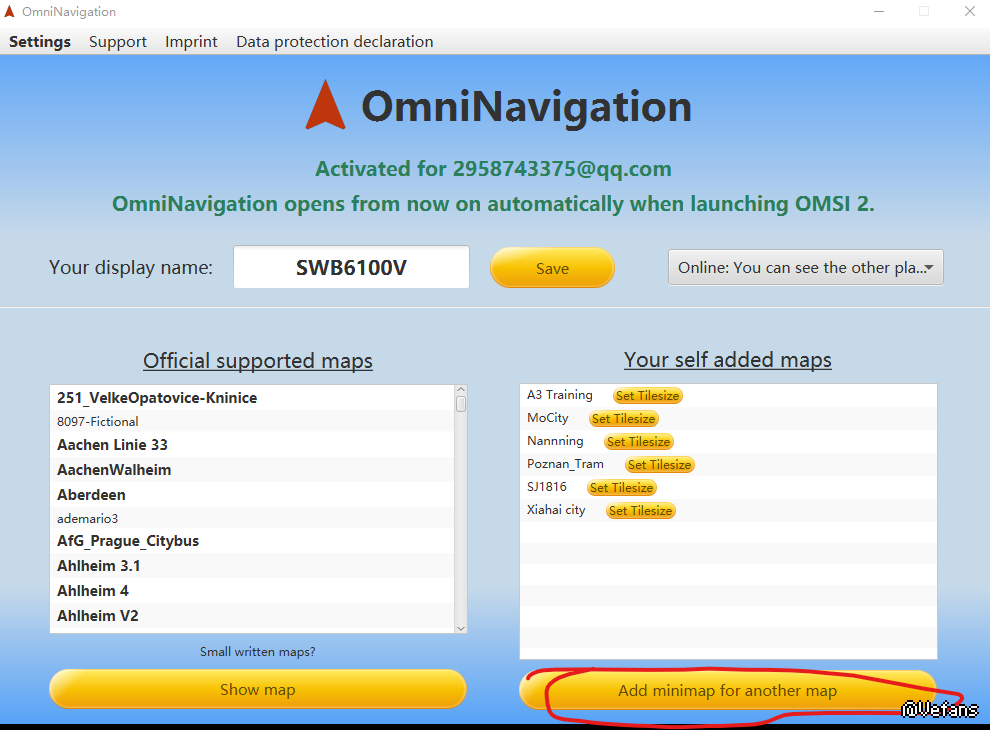
Task: Select 251_VelkeOpatovice-Kninice in the official maps list
Action: click(x=157, y=398)
